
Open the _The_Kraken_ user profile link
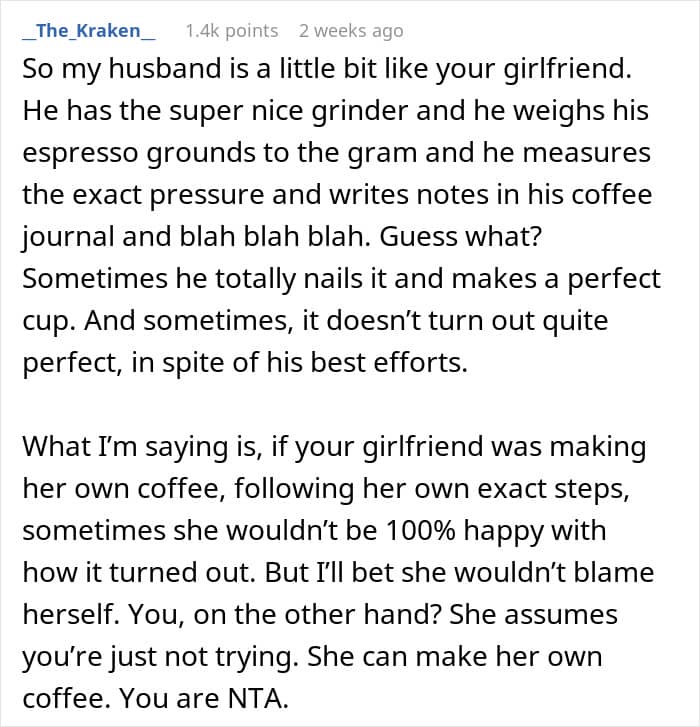click(89, 31)
